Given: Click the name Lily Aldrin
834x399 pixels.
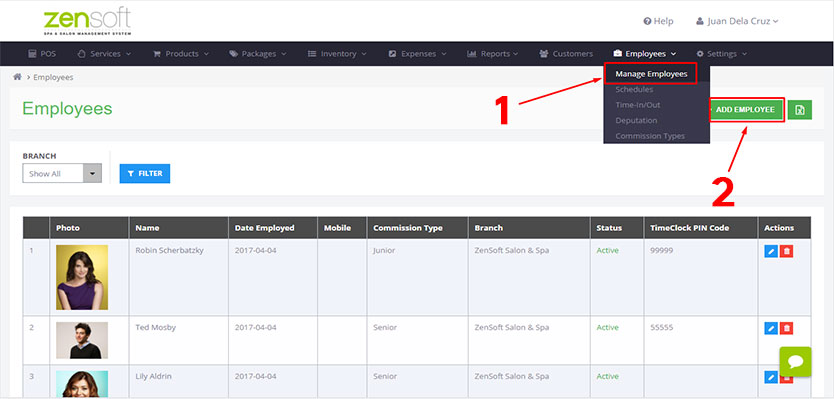Looking at the screenshot, I should tap(153, 376).
